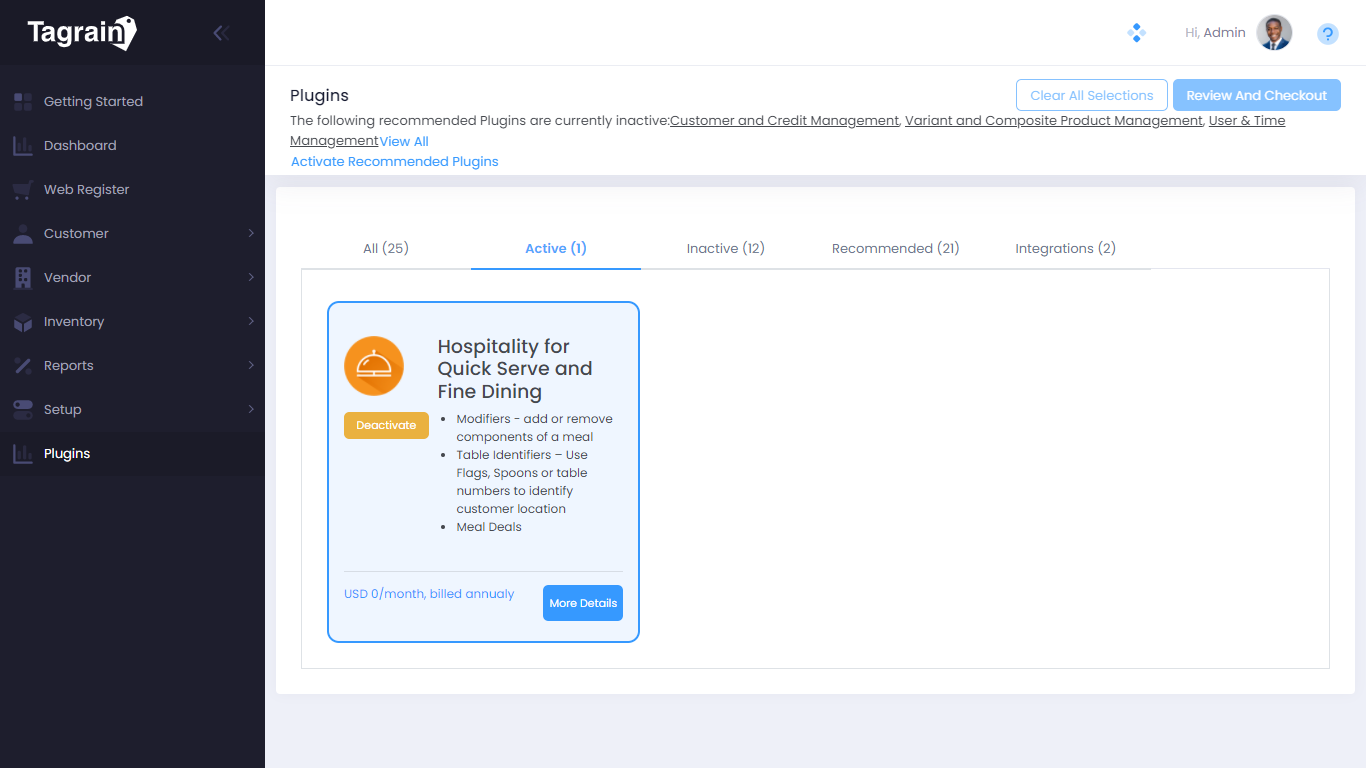1366x768 pixels.
Task: Switch to the Recommended (21) tab
Action: click(x=895, y=248)
